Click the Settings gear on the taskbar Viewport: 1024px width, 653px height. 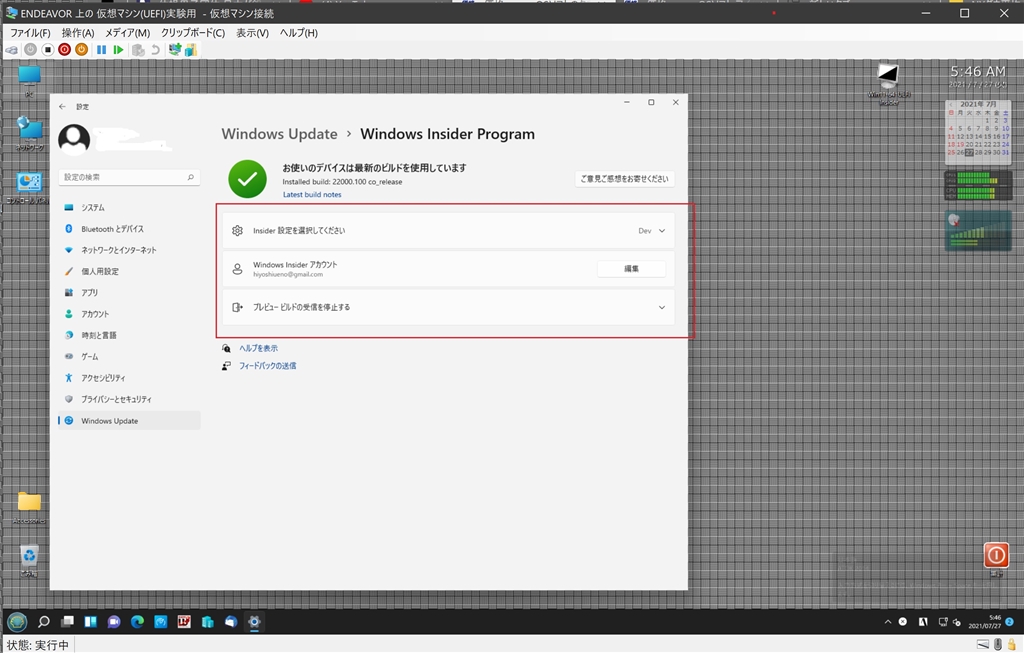click(x=254, y=622)
